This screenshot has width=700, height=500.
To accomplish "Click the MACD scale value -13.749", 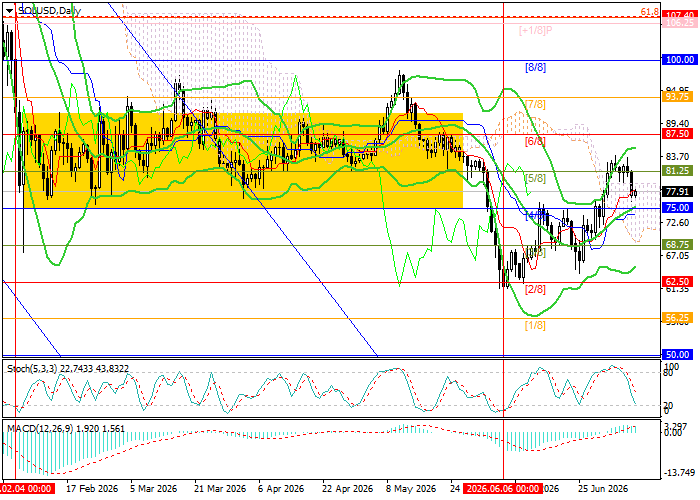I will [679, 473].
